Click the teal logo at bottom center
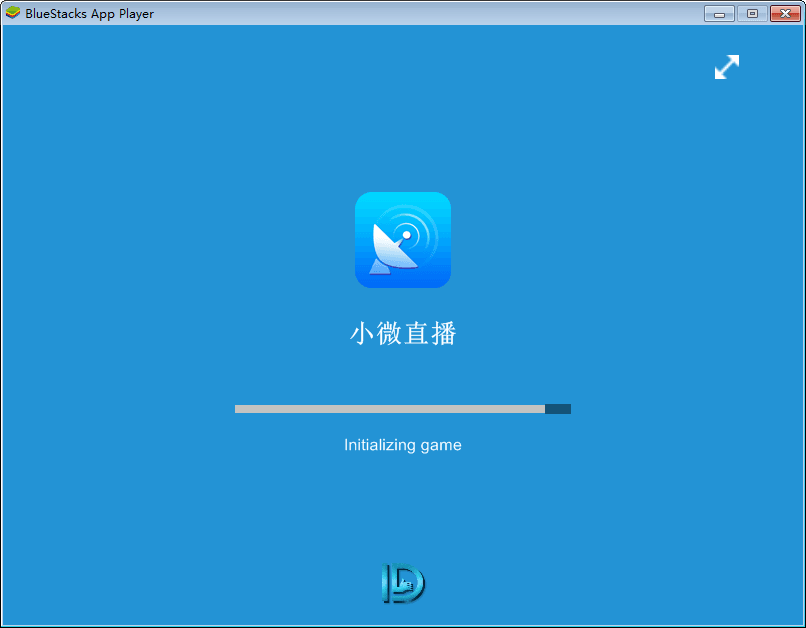Image resolution: width=806 pixels, height=628 pixels. click(x=402, y=584)
